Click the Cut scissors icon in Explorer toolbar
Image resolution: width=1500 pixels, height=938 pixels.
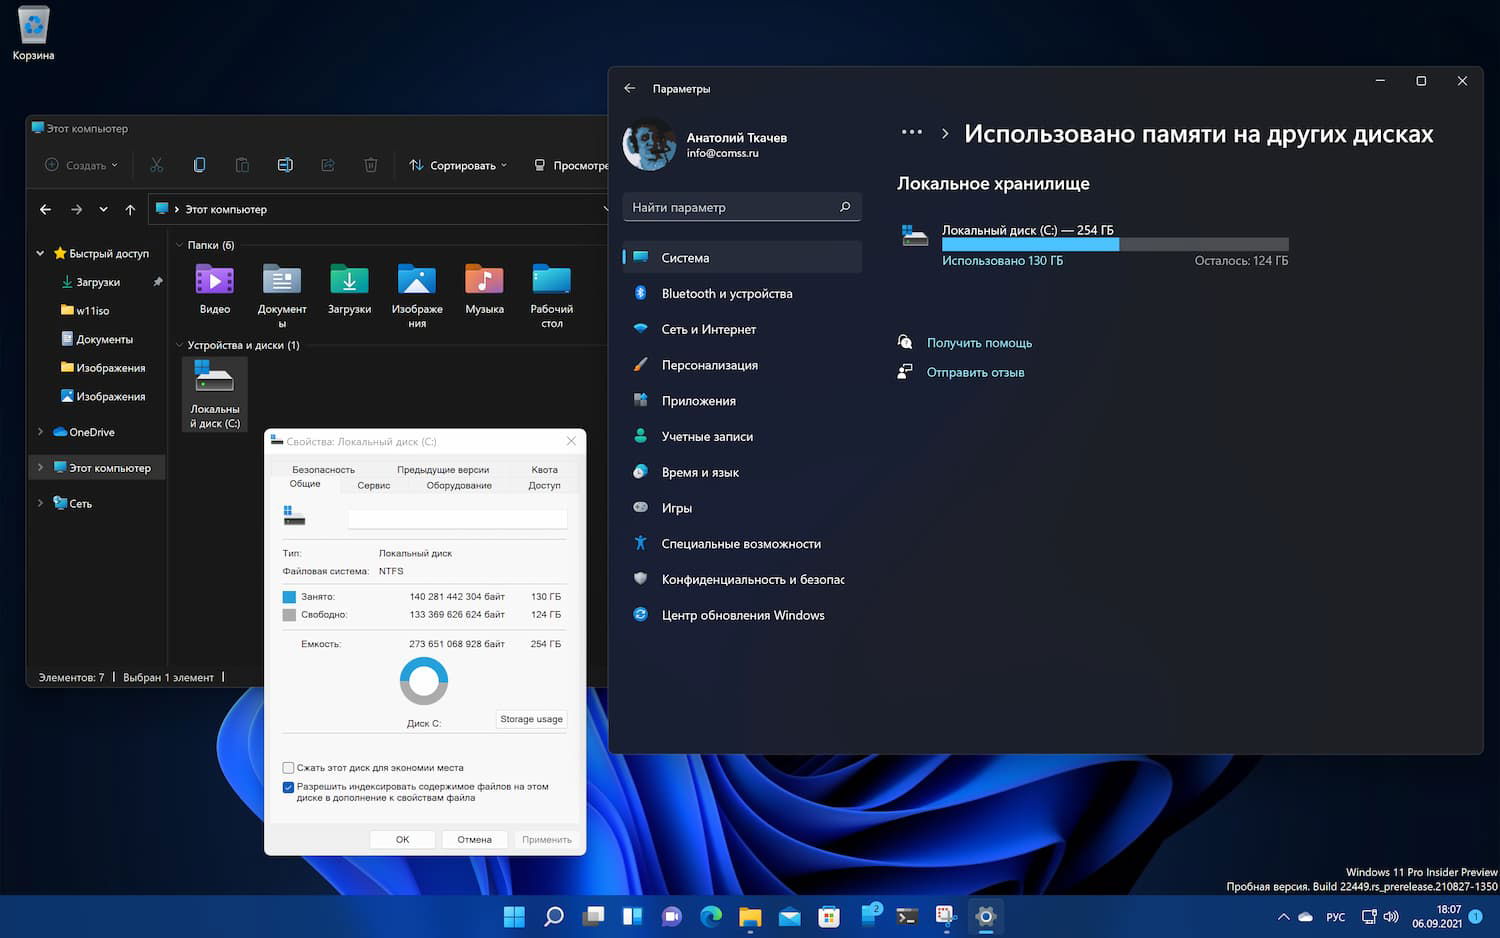tap(156, 165)
